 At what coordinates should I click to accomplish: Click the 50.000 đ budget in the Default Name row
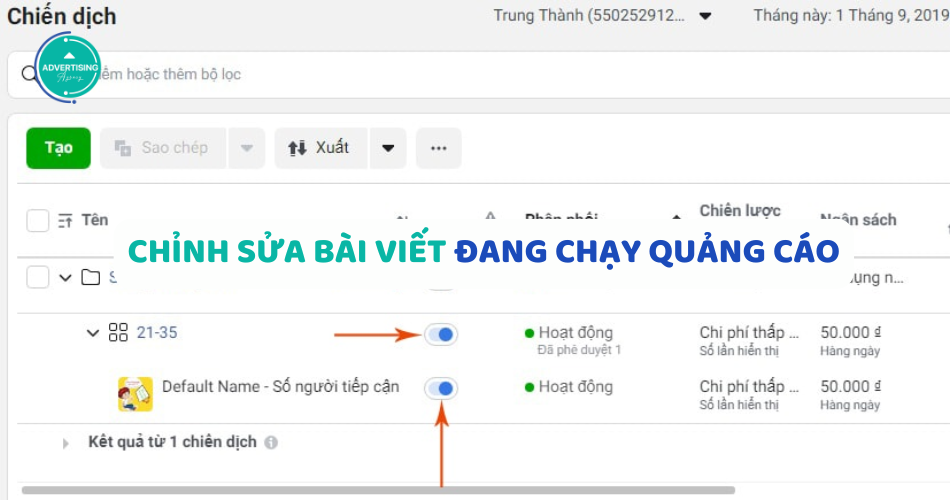point(851,386)
